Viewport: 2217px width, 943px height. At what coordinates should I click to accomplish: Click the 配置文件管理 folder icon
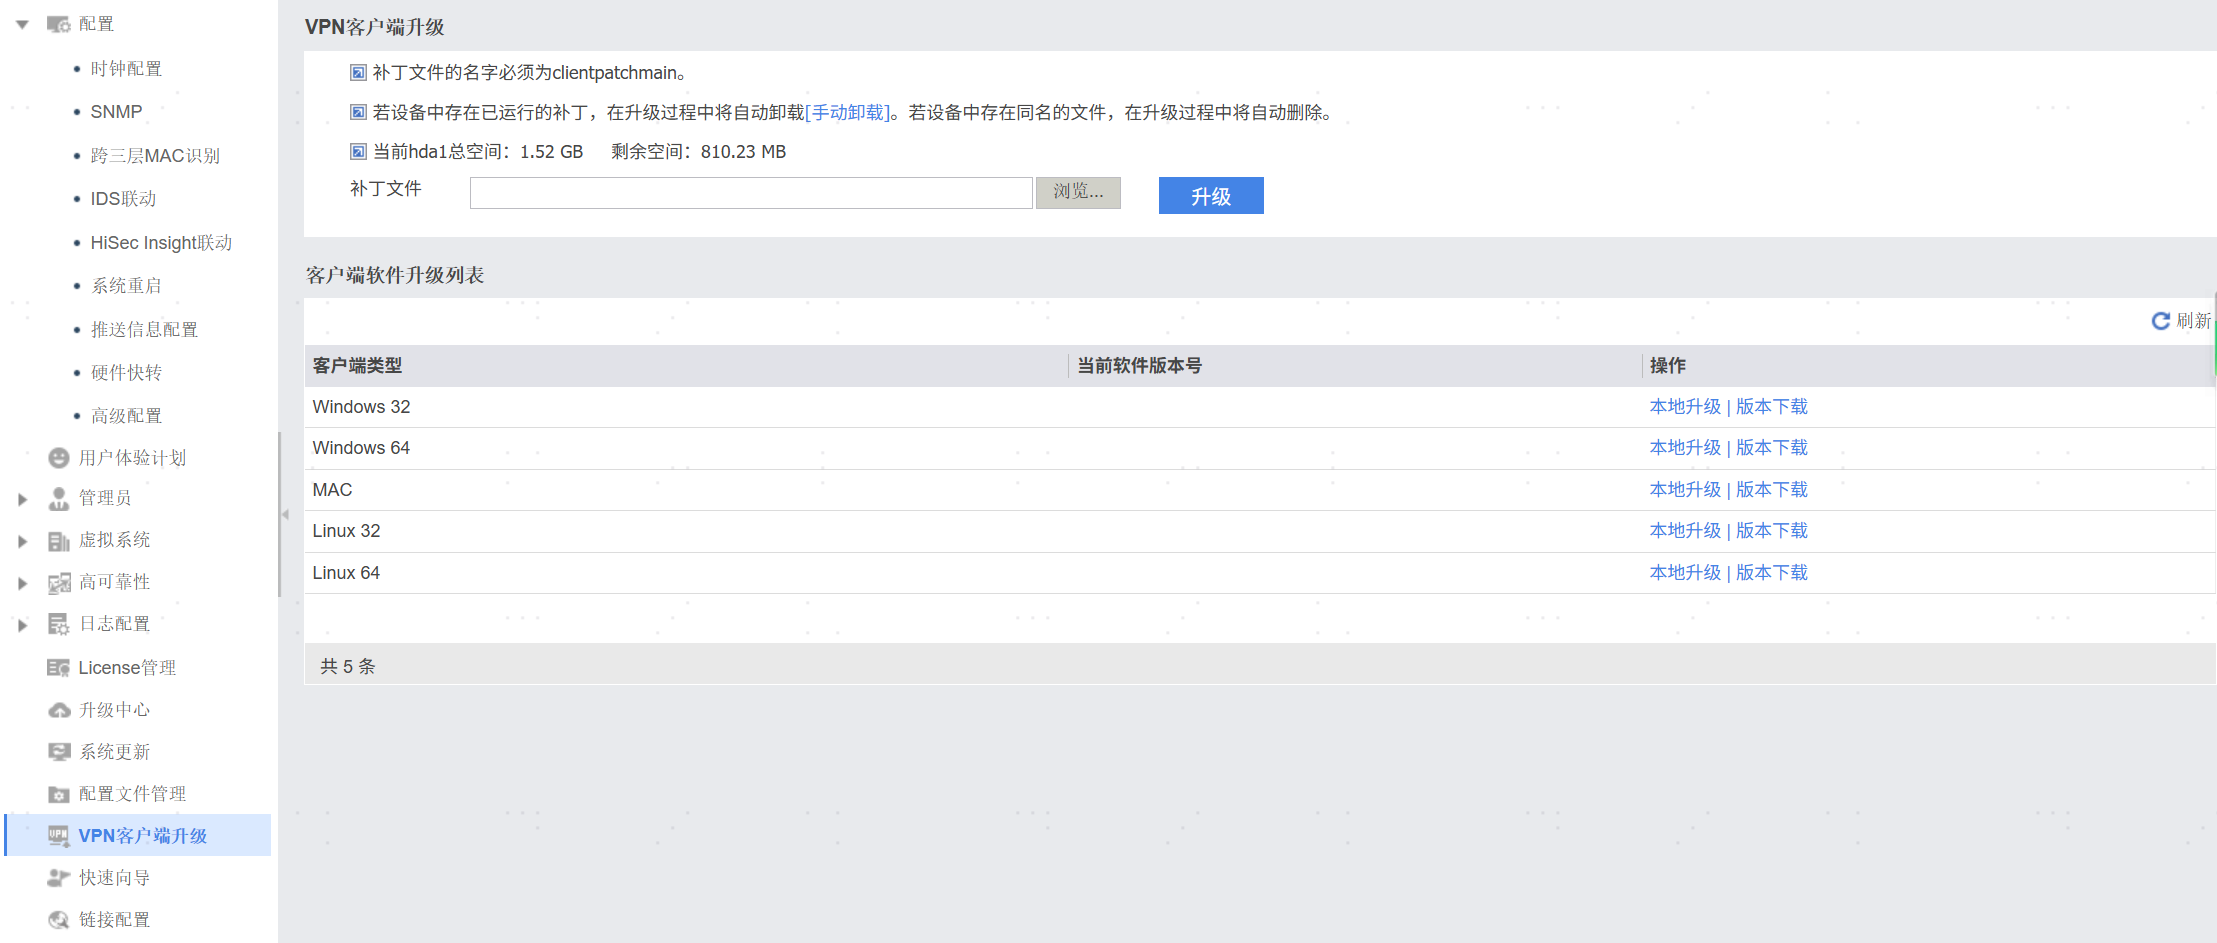click(59, 794)
